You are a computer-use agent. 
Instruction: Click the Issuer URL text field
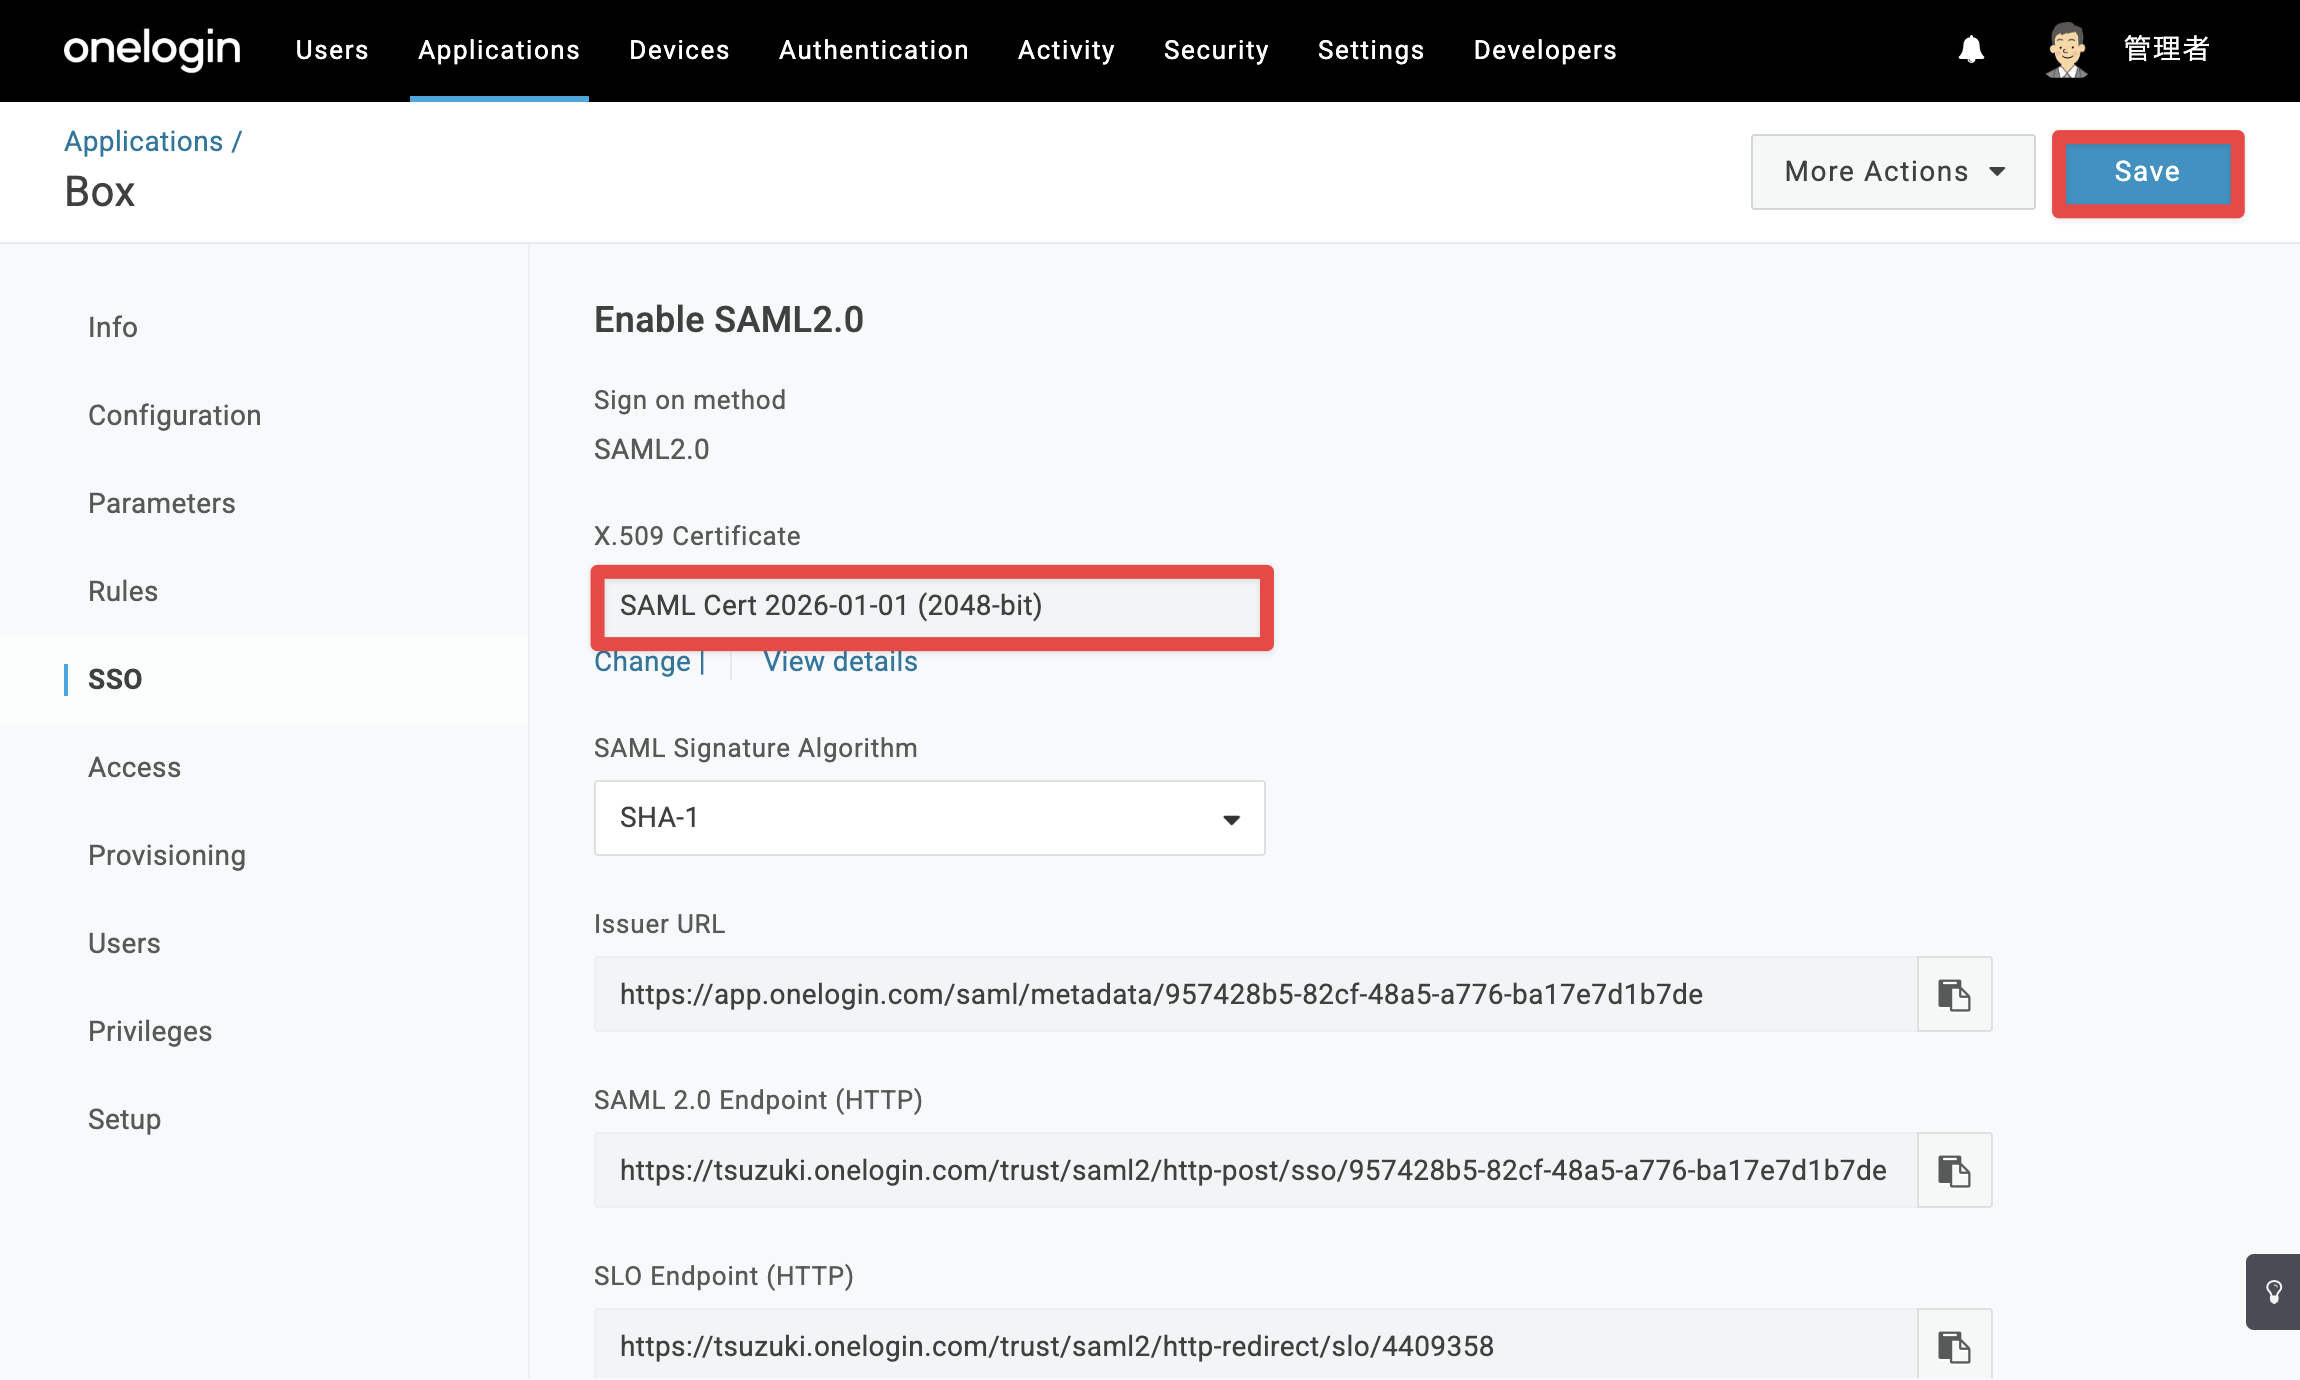click(1256, 994)
